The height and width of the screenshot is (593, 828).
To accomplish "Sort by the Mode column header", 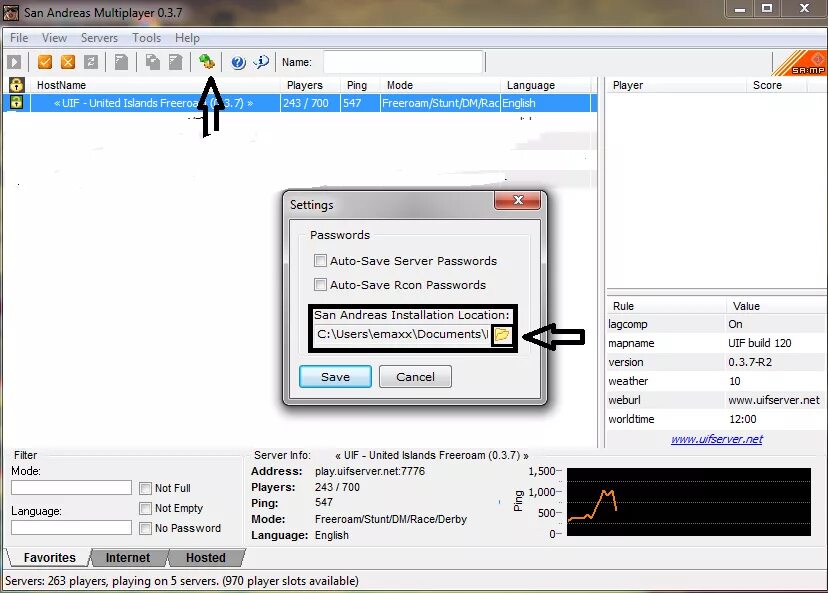I will pos(441,85).
